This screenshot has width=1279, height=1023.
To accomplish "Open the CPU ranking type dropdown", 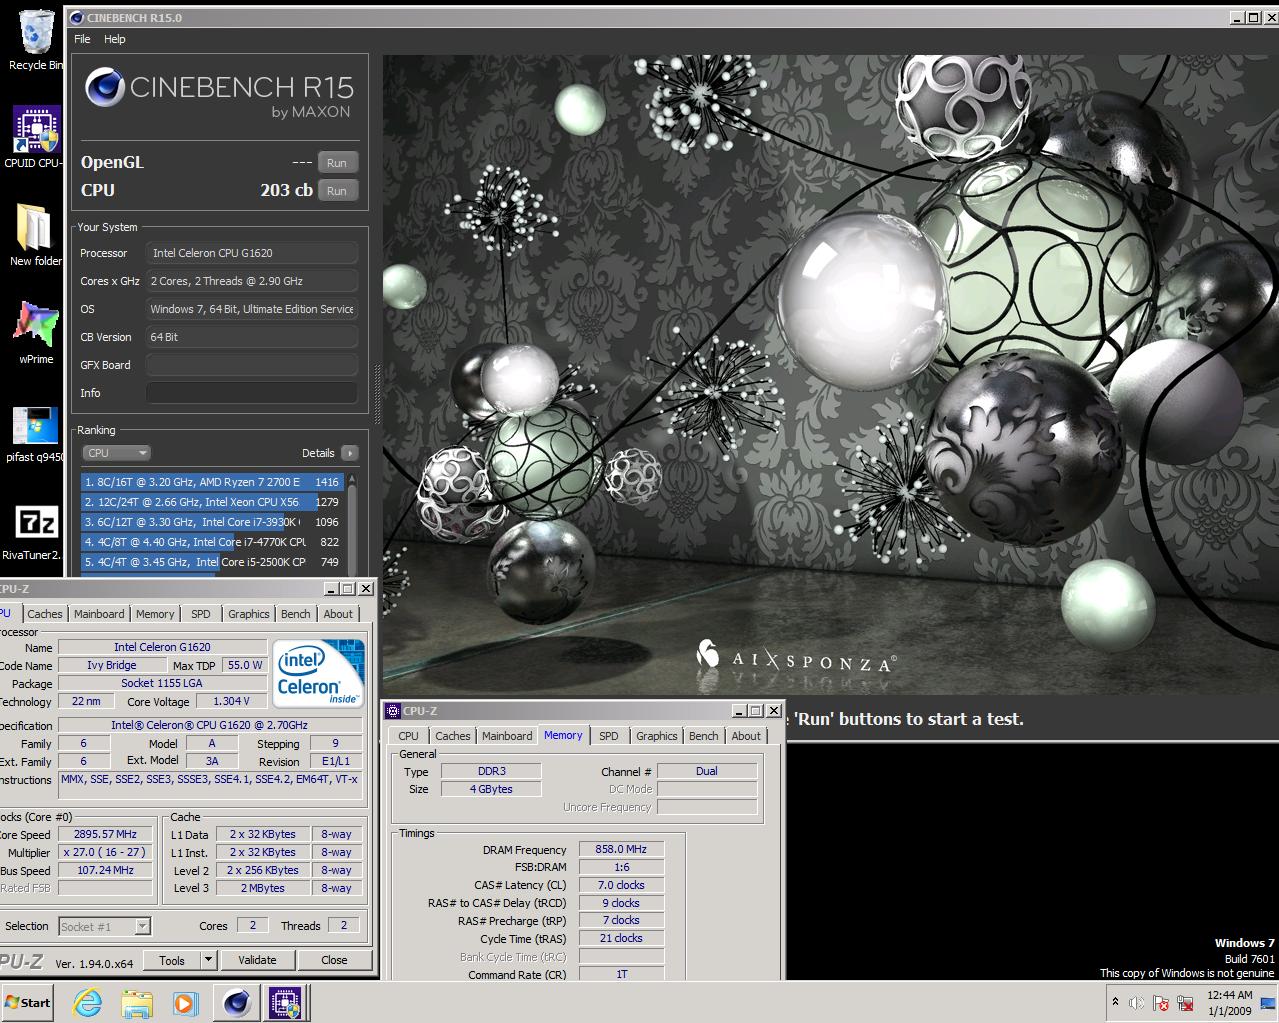I will click(x=116, y=453).
